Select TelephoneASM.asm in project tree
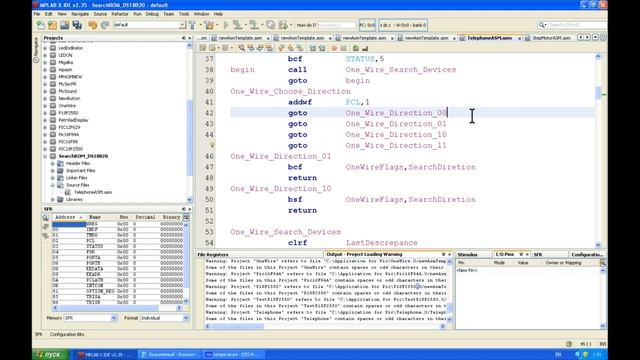 [93, 192]
